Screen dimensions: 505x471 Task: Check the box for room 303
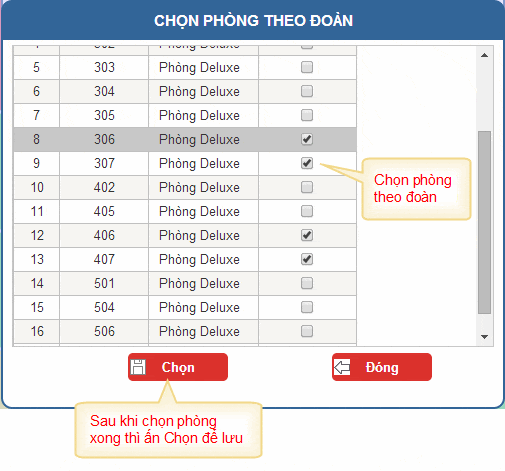point(307,67)
